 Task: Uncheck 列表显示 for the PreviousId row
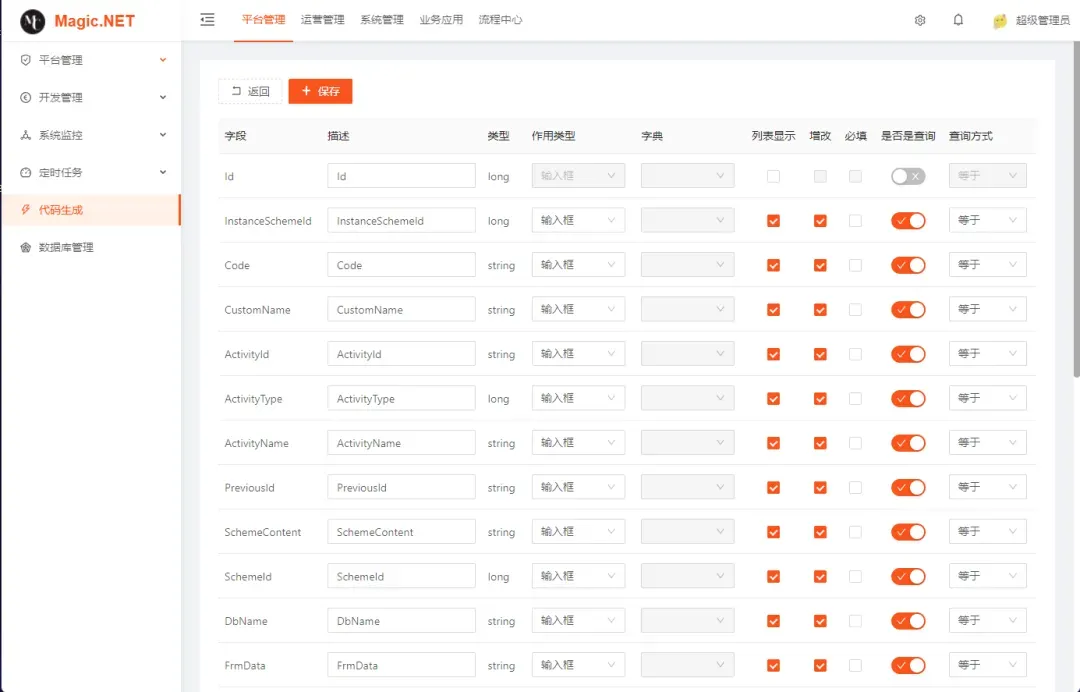click(x=773, y=488)
